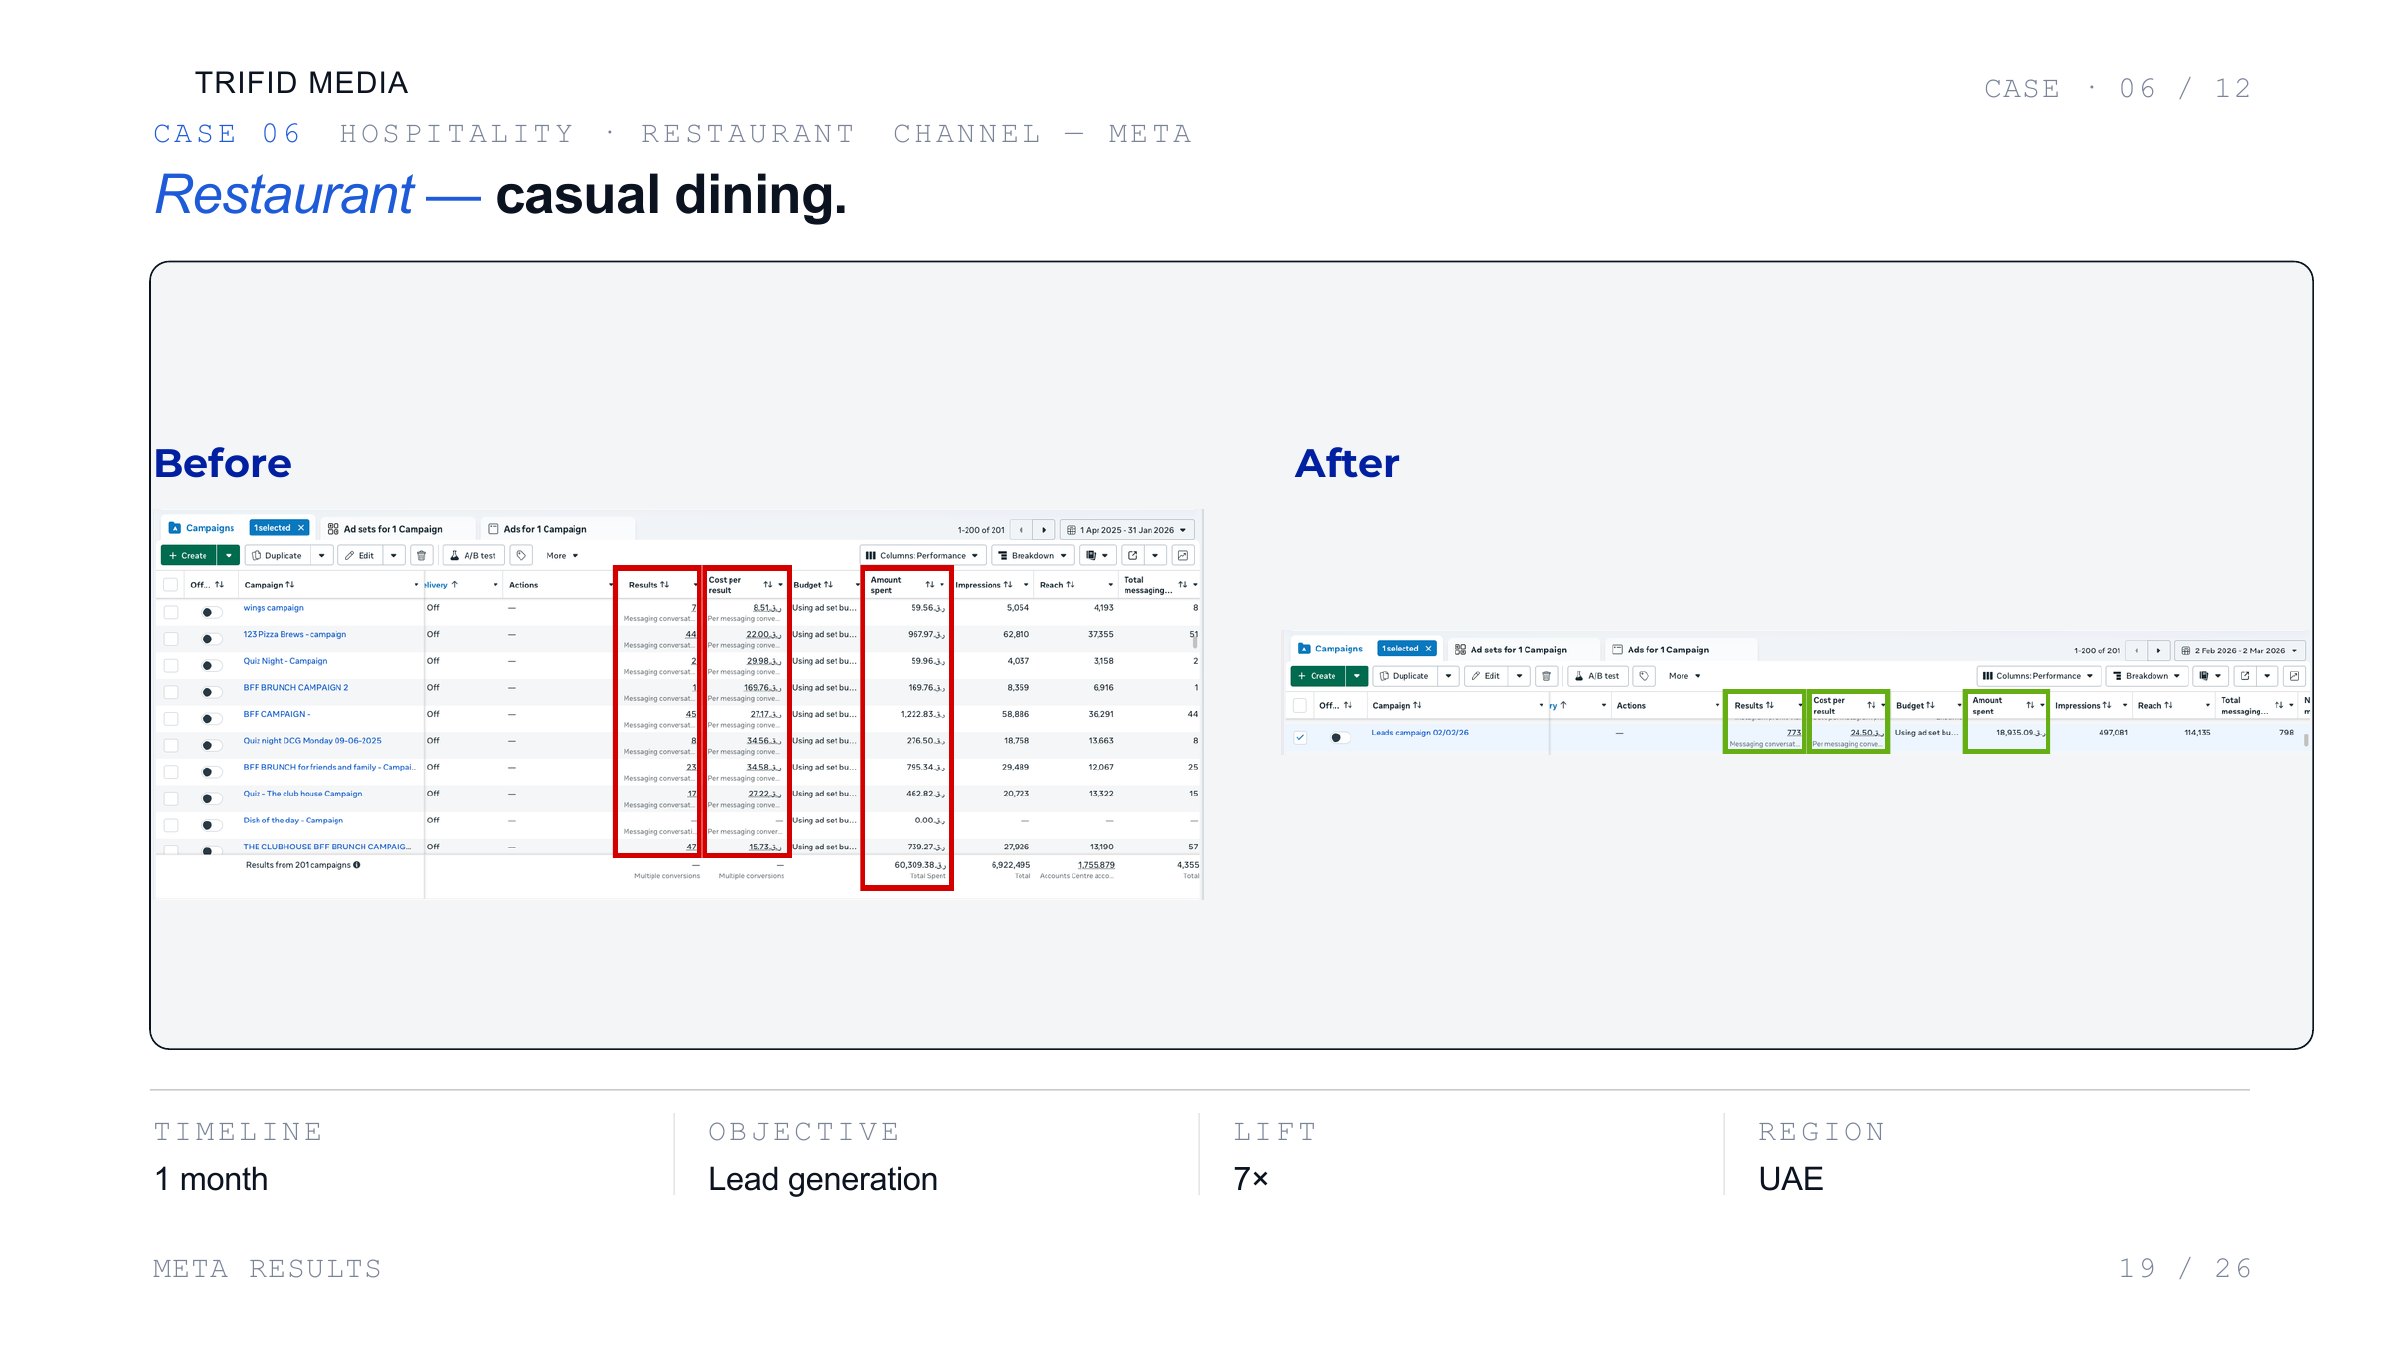Screen dimensions: 2400x1350
Task: Click the Before table vertical scrollbar handle
Action: click(1195, 641)
